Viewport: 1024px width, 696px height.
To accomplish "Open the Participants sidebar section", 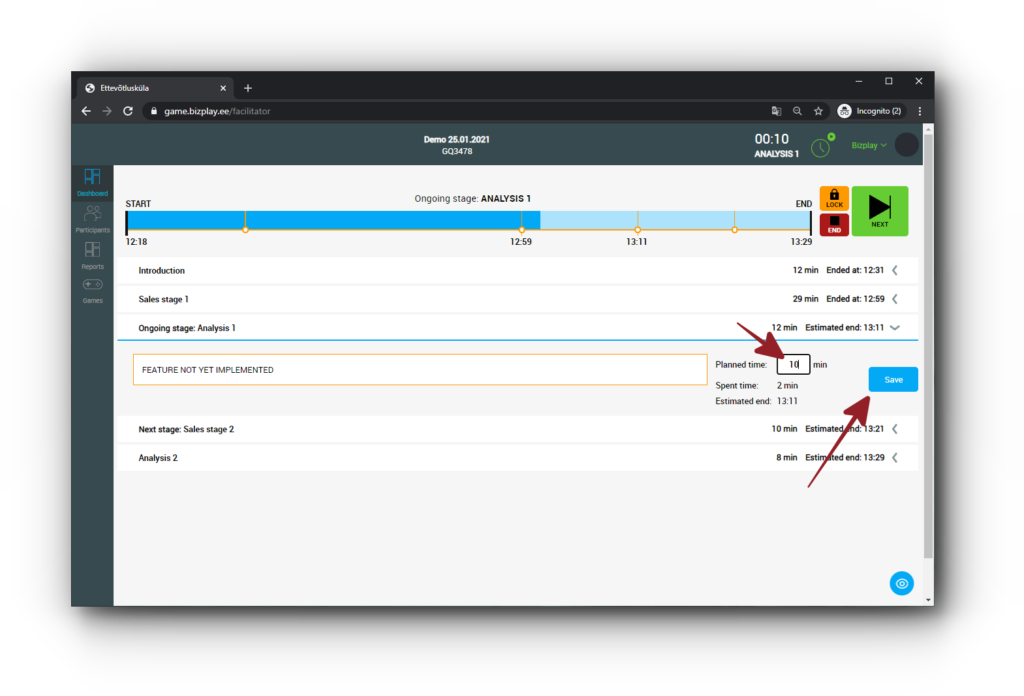I will point(92,218).
